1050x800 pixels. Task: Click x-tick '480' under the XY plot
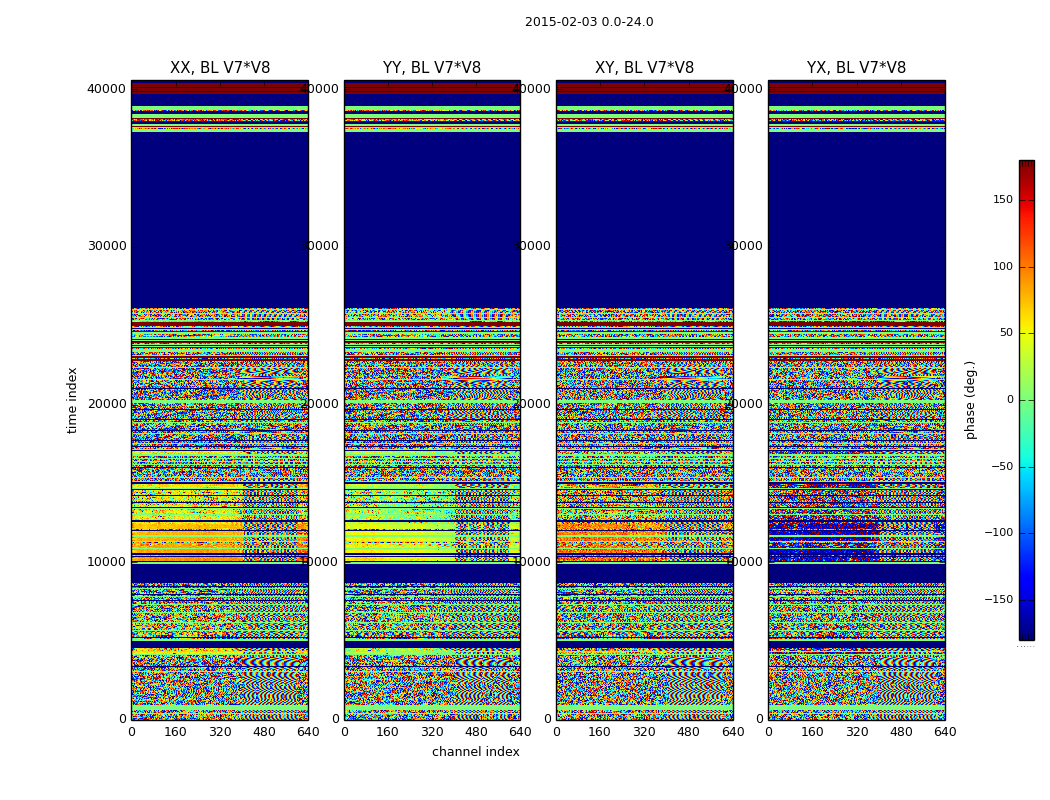pyautogui.click(x=688, y=732)
